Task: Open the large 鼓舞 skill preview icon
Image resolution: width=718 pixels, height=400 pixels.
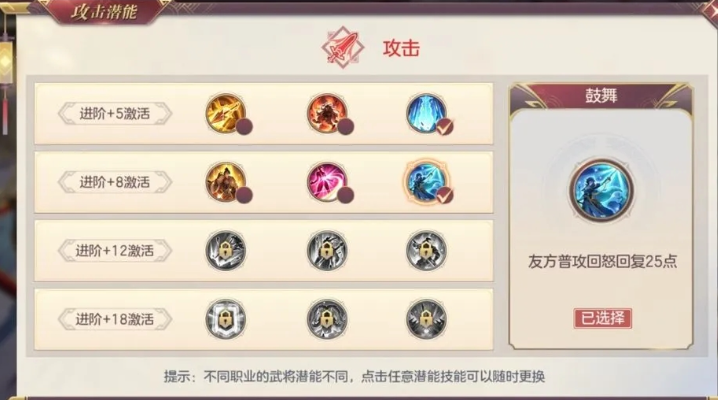Action: tap(601, 190)
